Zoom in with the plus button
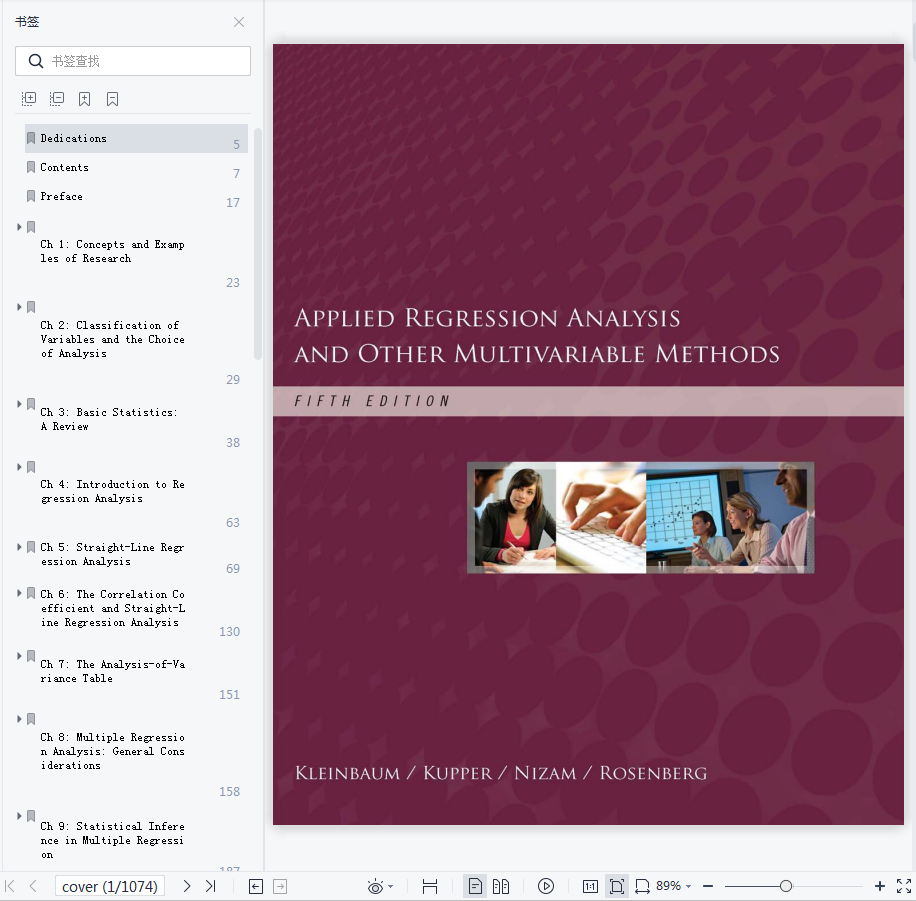 click(x=880, y=886)
